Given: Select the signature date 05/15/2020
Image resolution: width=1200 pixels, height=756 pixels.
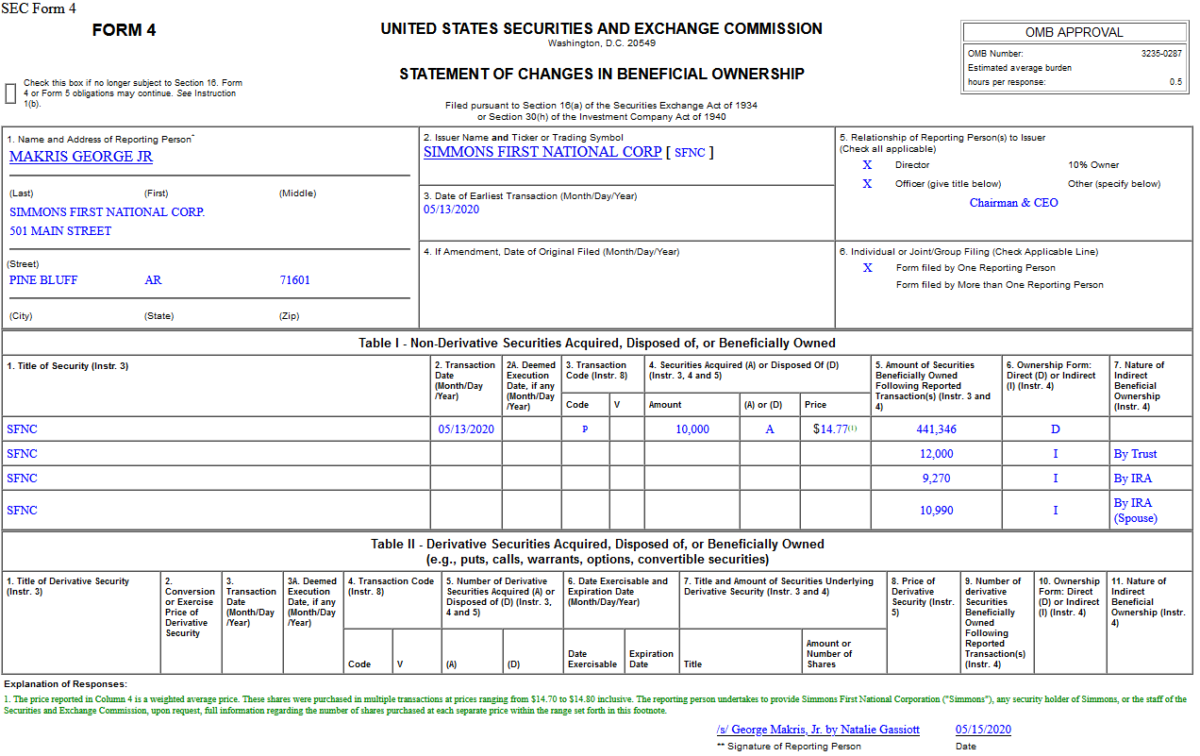Looking at the screenshot, I should click(x=984, y=730).
